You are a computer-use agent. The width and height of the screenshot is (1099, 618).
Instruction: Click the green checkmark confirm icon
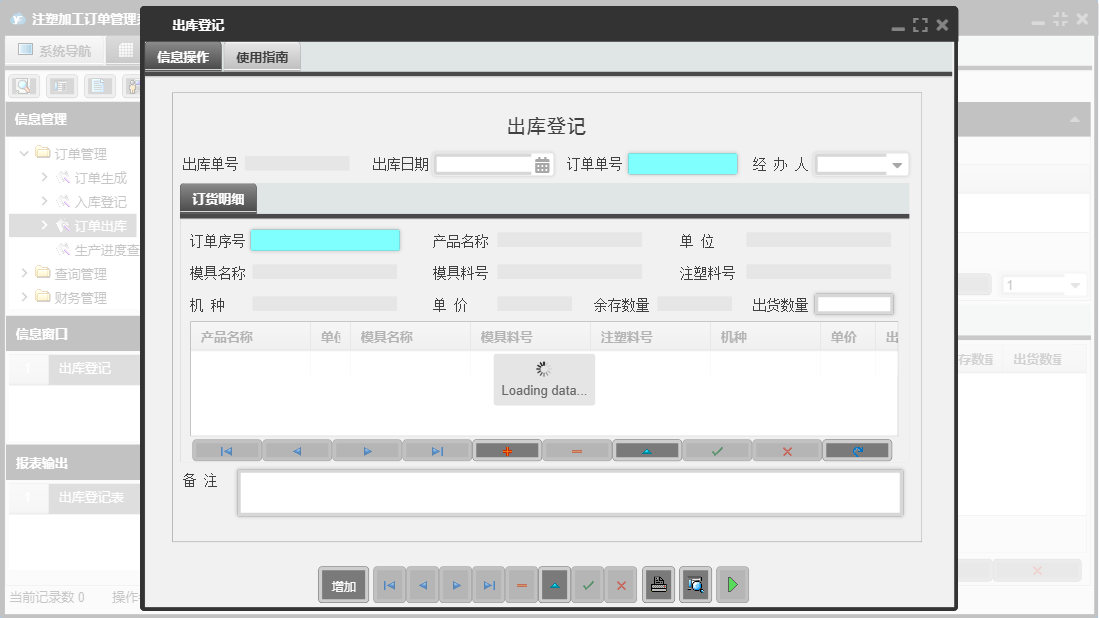coord(717,450)
